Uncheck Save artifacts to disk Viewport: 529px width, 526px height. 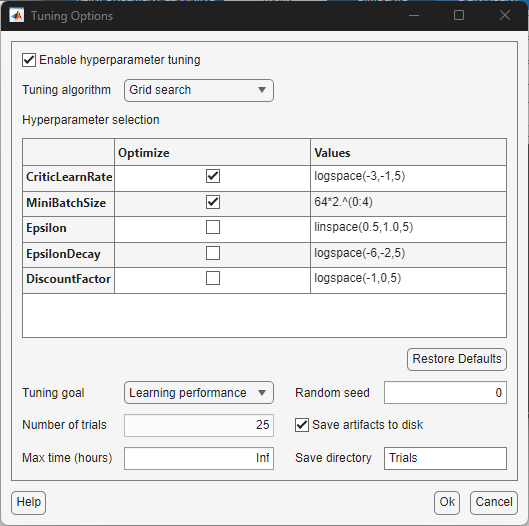(x=302, y=425)
